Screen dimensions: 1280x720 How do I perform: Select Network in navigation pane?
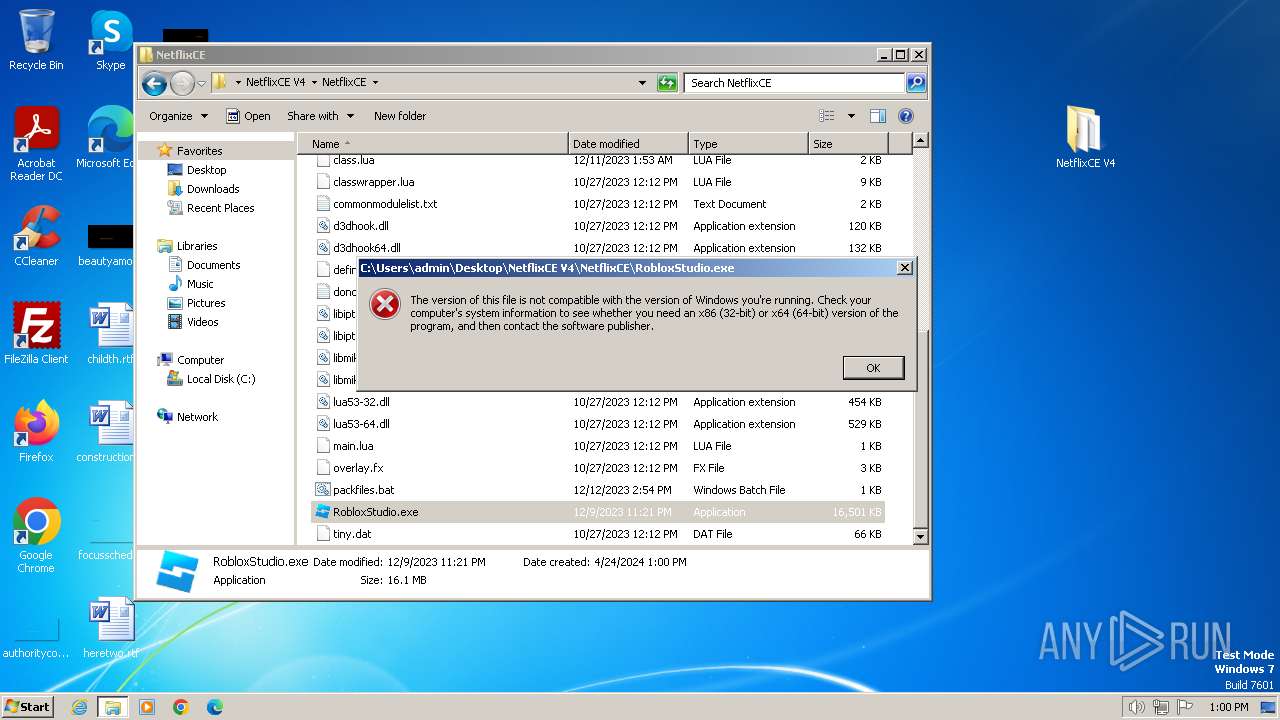(x=196, y=417)
